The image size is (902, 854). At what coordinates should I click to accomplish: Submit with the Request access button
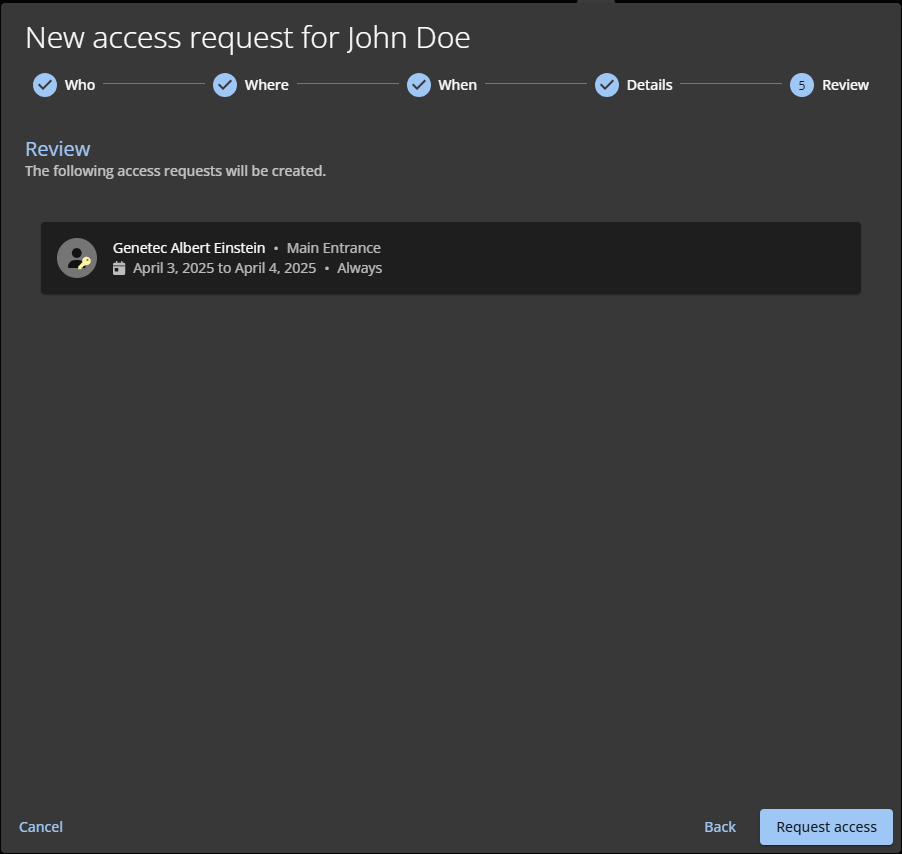[826, 827]
